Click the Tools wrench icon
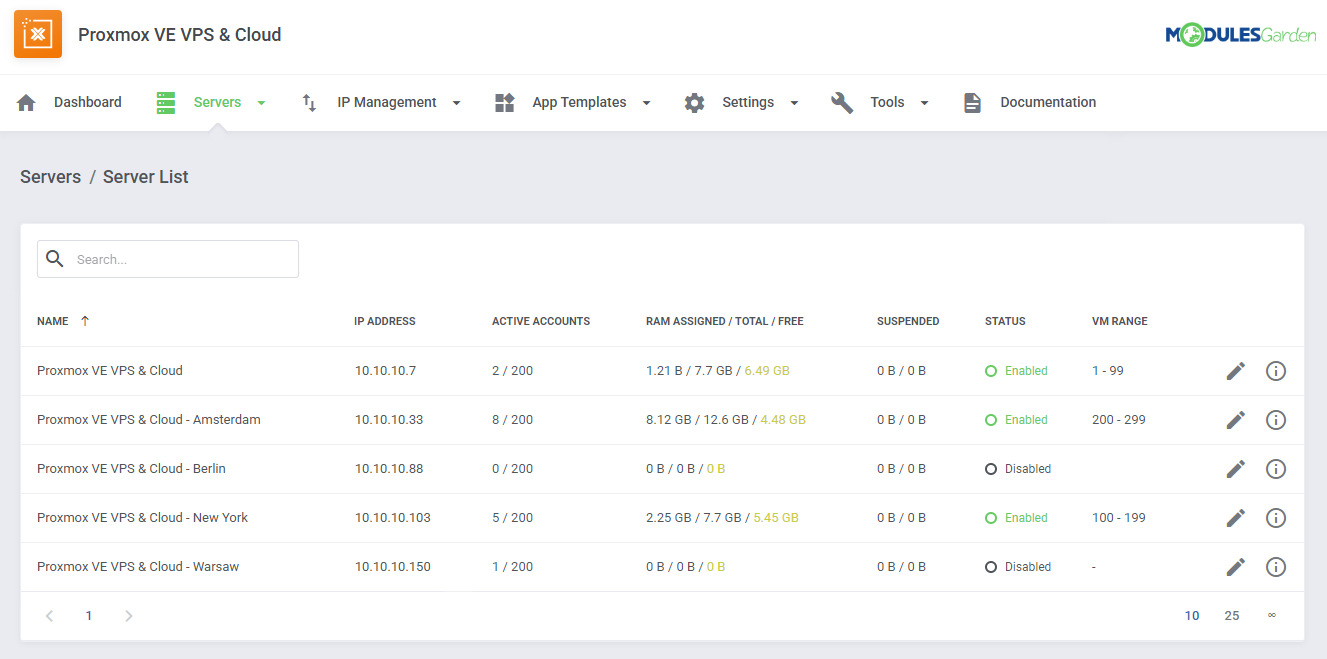Viewport: 1327px width, 659px height. click(x=841, y=101)
